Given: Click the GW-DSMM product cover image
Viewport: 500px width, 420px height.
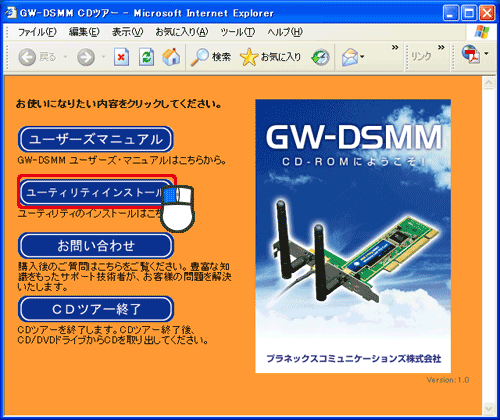Looking at the screenshot, I should pos(353,236).
